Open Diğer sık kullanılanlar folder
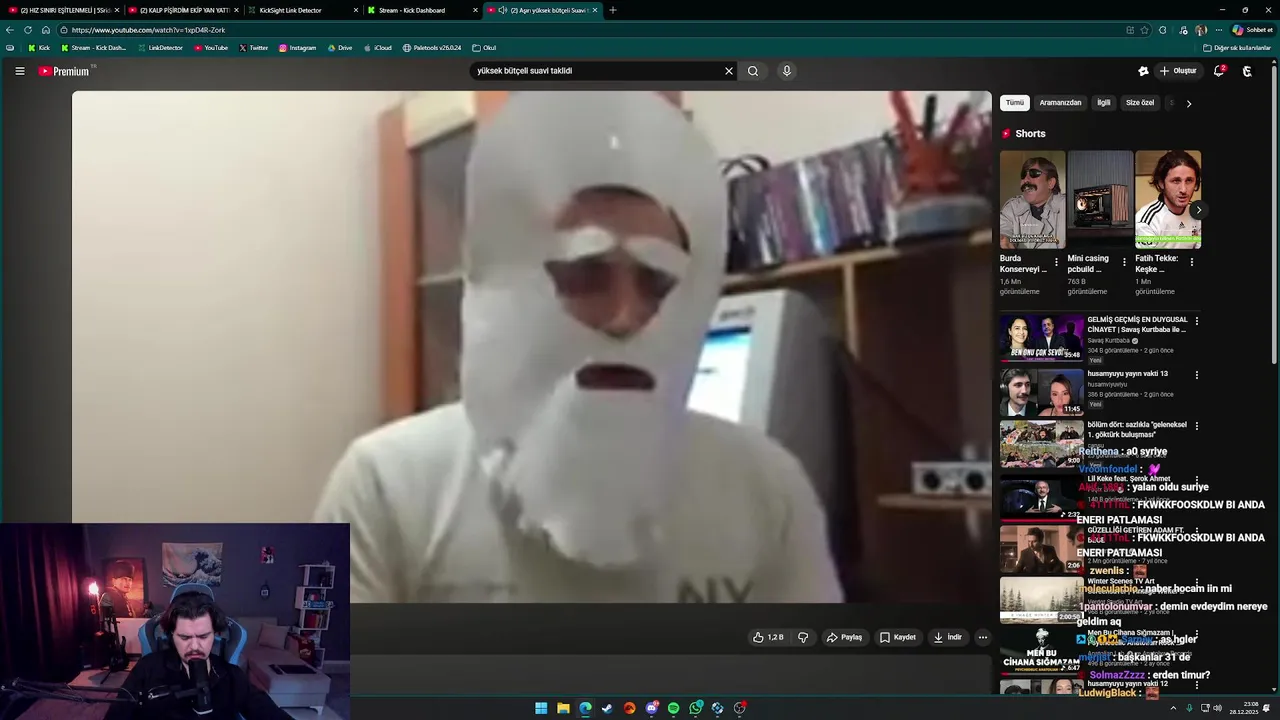The image size is (1280, 720). coord(1237,48)
